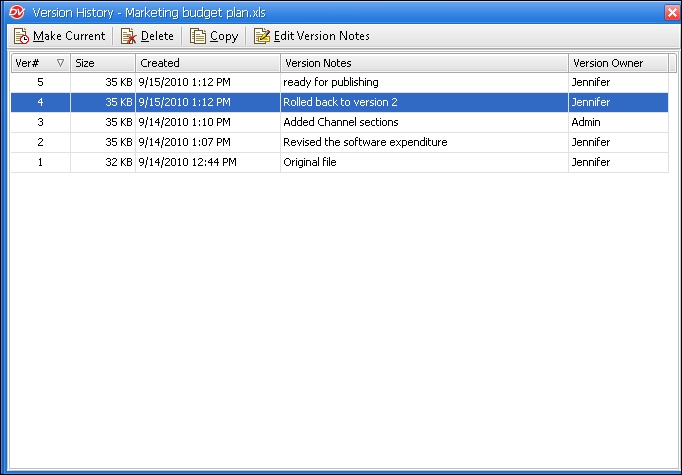Image resolution: width=682 pixels, height=475 pixels.
Task: Click the Edit Version Notes pencil icon
Action: click(x=262, y=36)
